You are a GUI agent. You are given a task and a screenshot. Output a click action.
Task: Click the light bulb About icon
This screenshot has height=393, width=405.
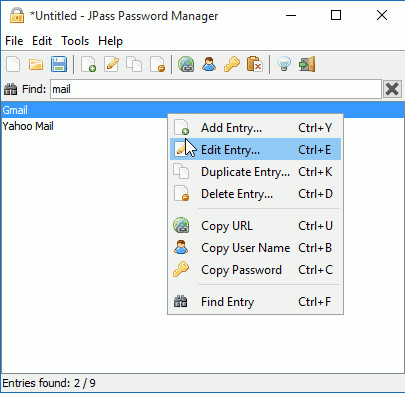[x=284, y=64]
